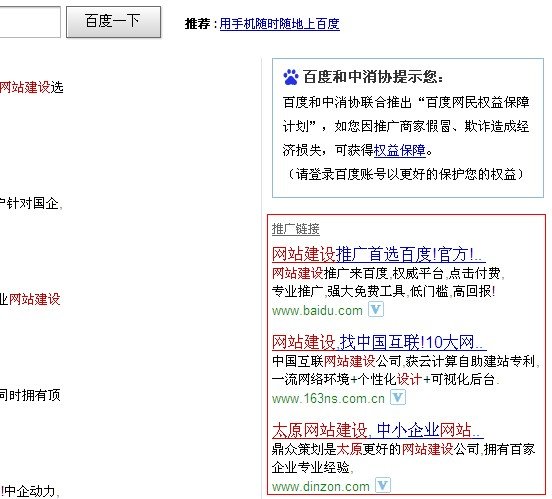Open ad titled 太原网站建设, 中小企业网站

(x=378, y=430)
